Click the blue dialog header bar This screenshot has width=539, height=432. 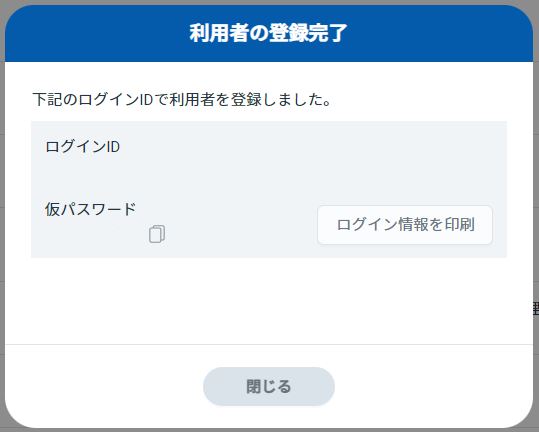(x=269, y=33)
